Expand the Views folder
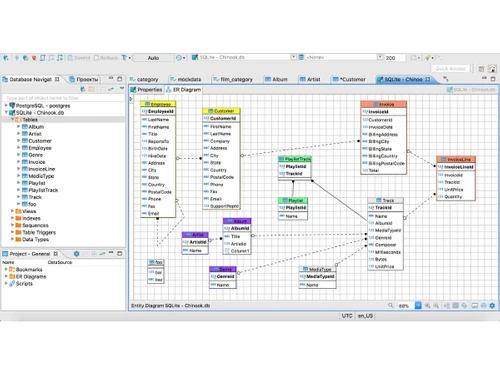The width and height of the screenshot is (500, 375). (x=12, y=211)
